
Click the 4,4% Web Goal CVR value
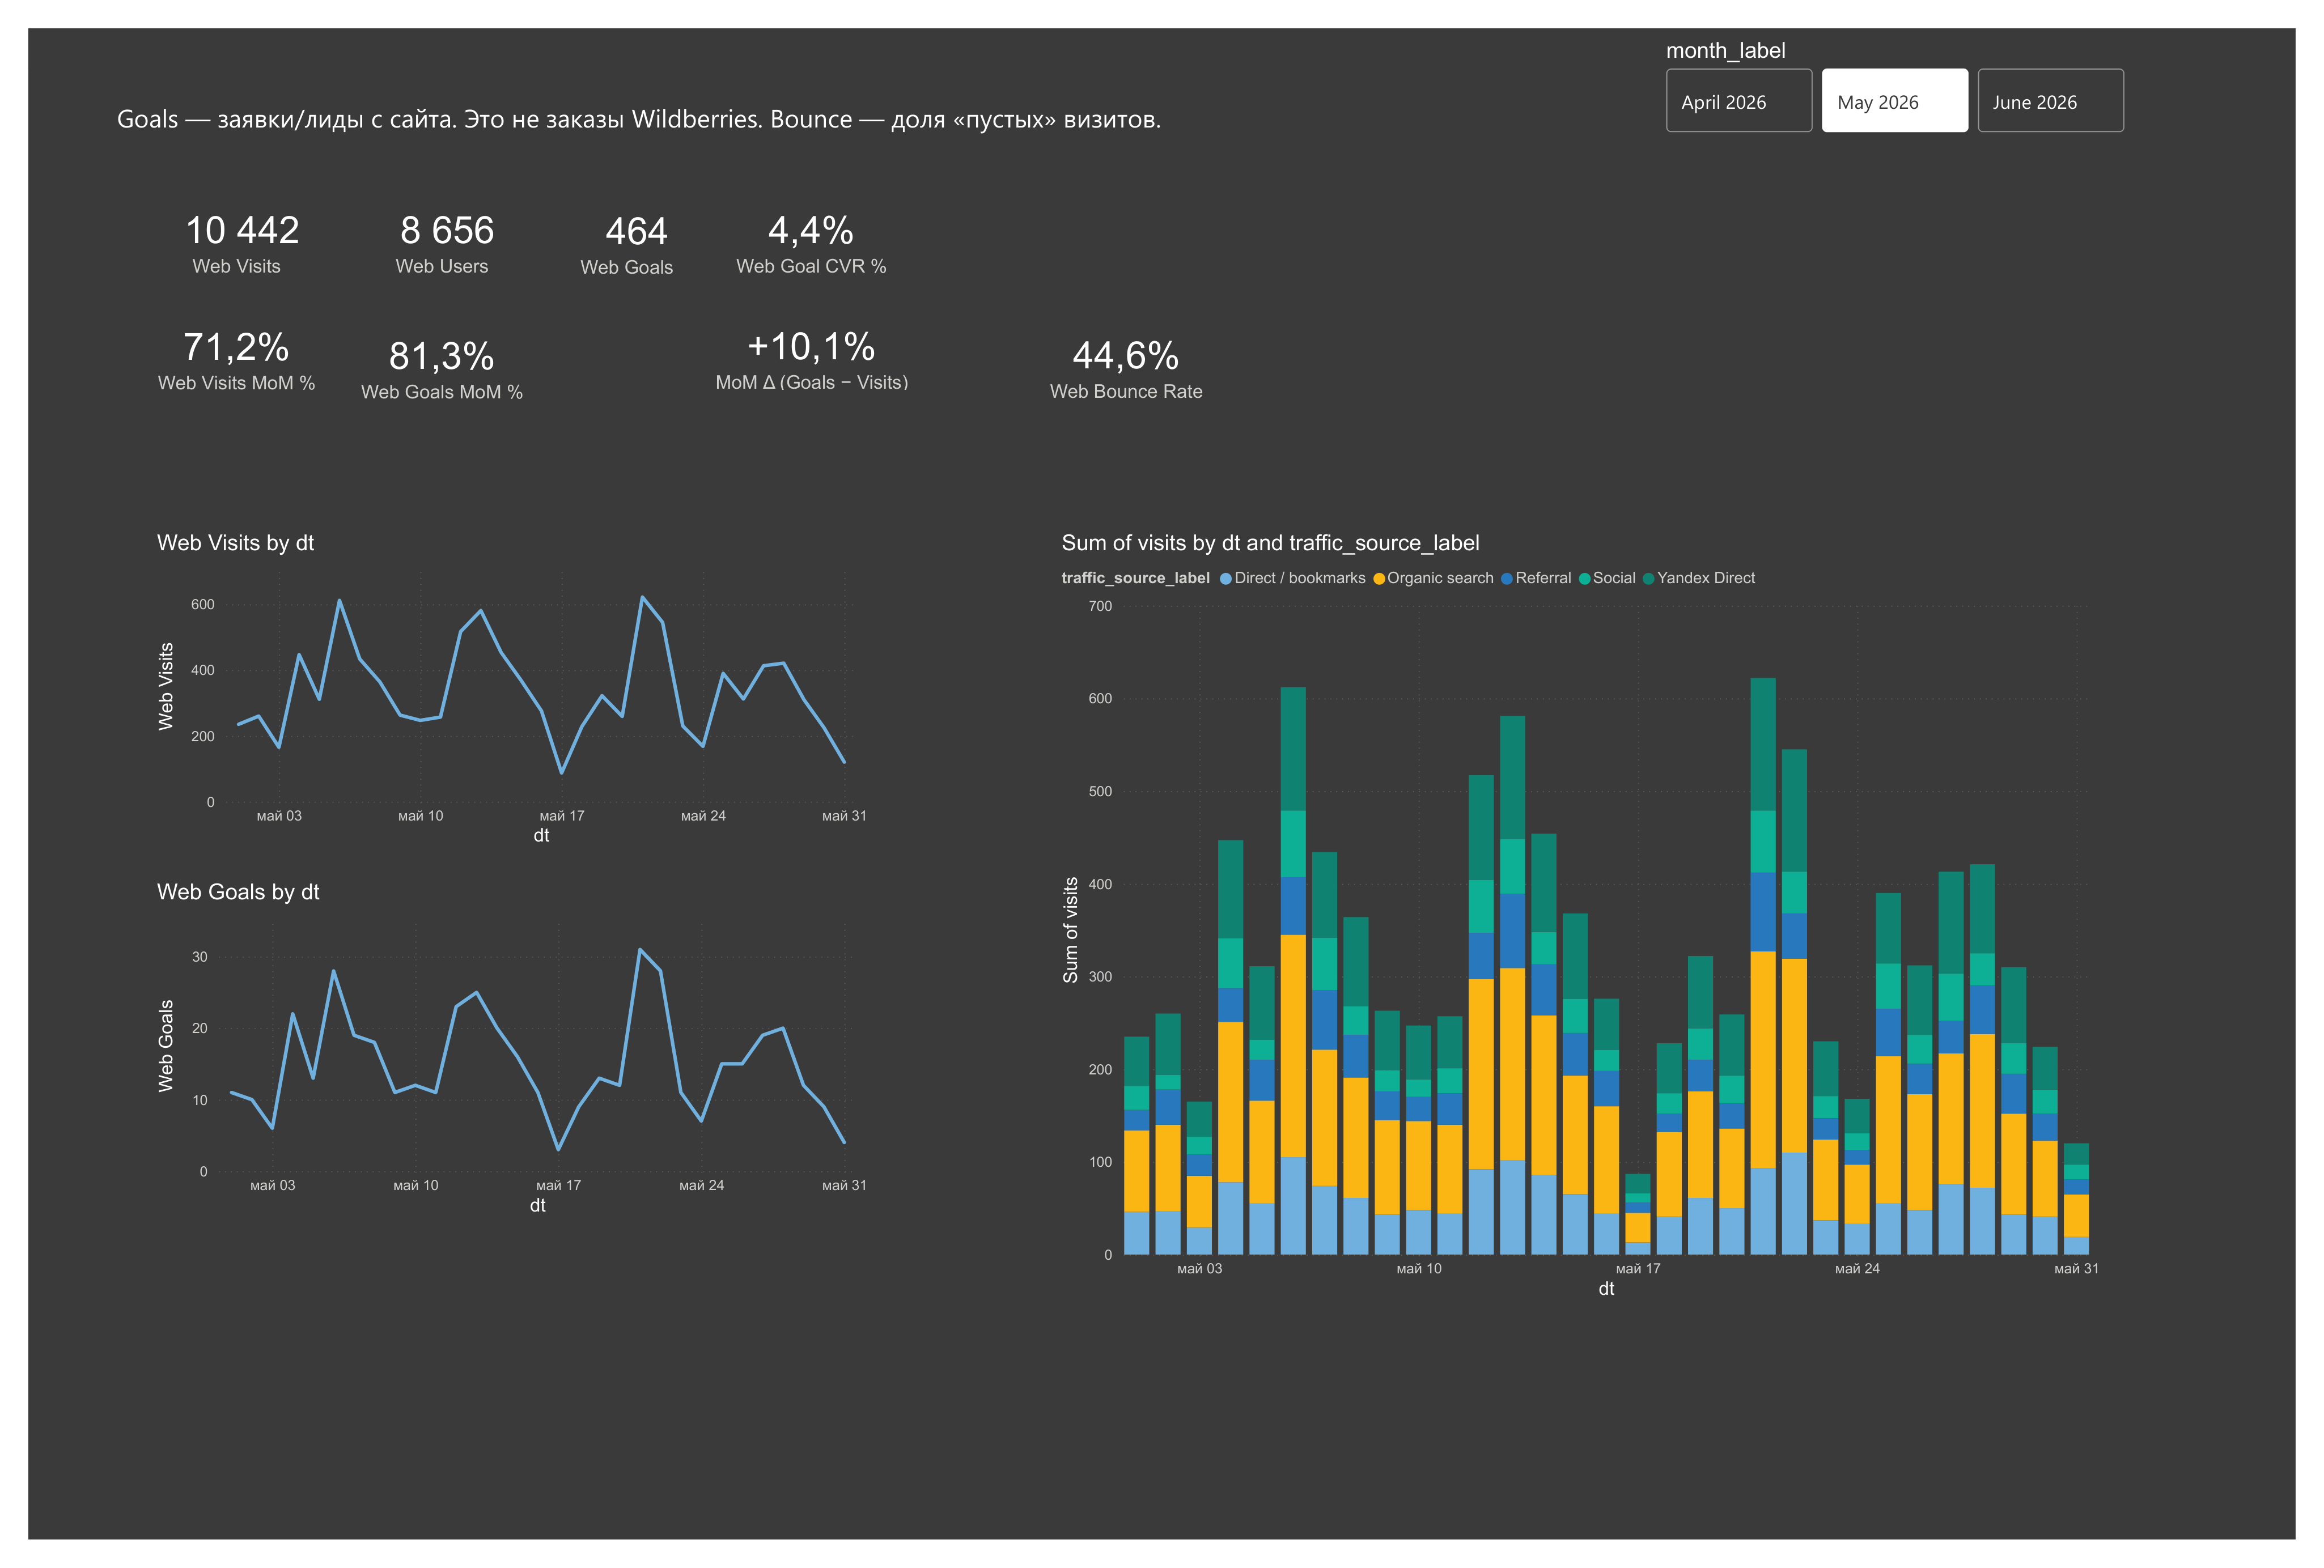click(811, 230)
